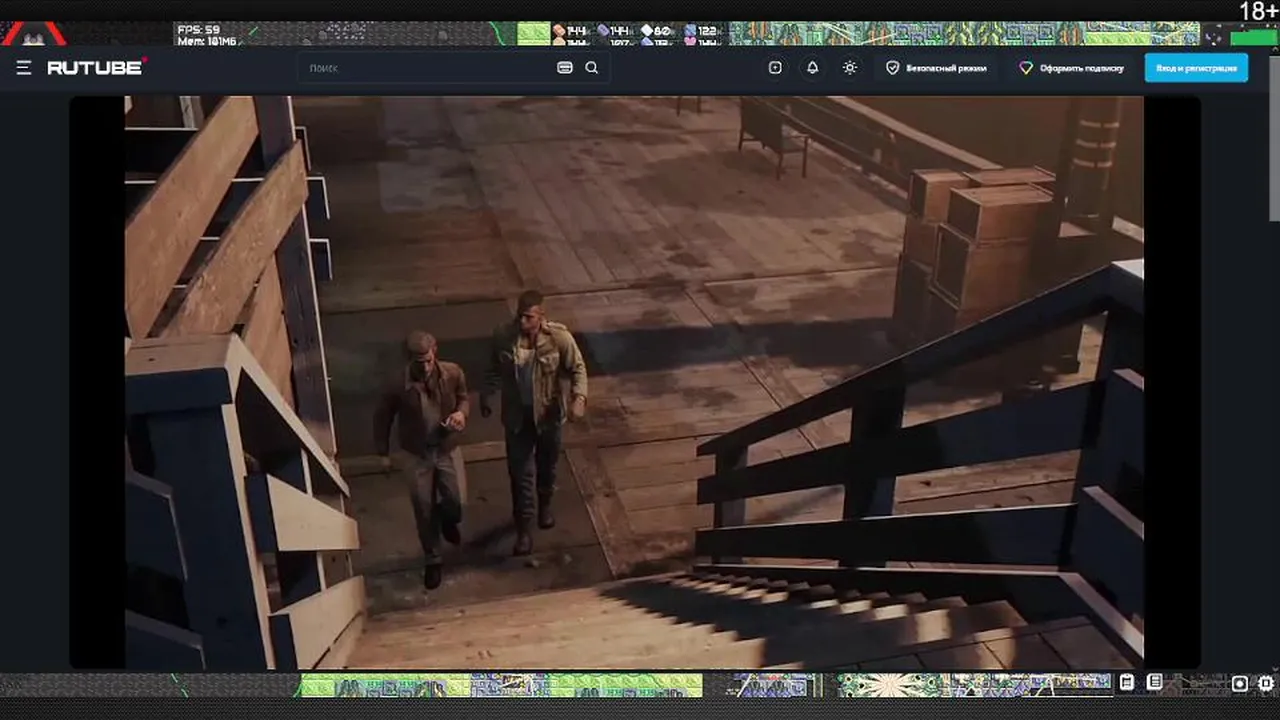Screen dimensions: 1280x720
Task: Go to the RUTUBE home logo
Action: (x=97, y=67)
